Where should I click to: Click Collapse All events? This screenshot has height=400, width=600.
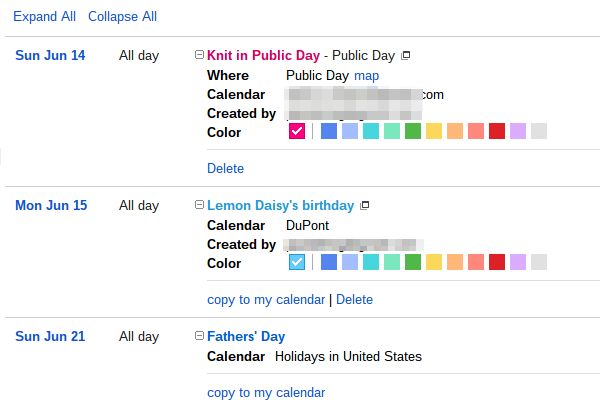[122, 17]
